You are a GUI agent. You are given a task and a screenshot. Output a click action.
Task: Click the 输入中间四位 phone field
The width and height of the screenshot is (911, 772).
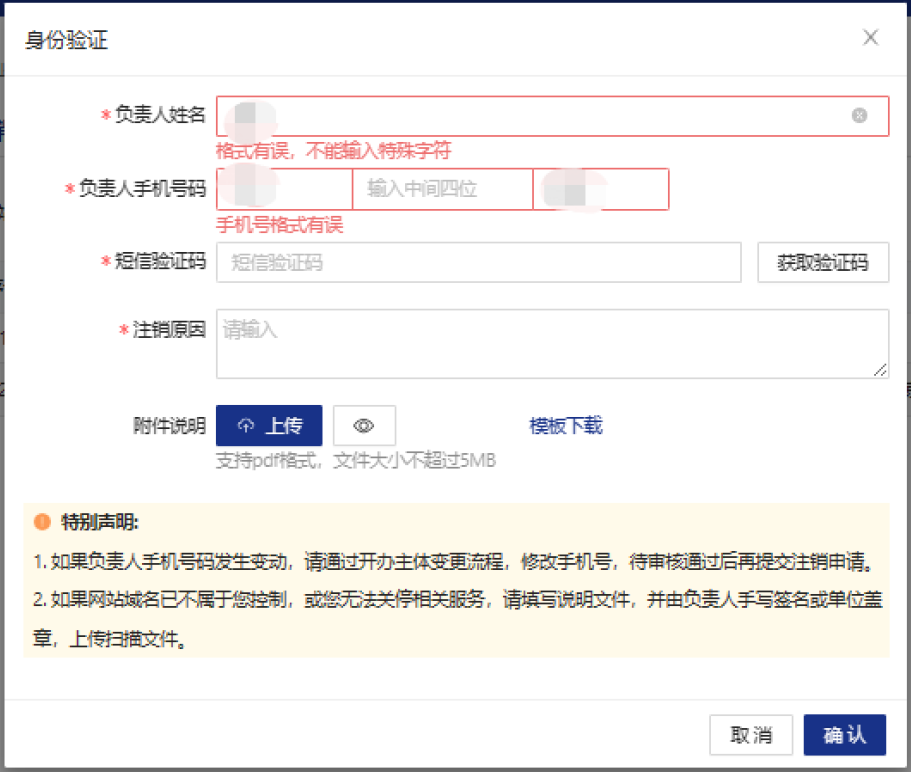pyautogui.click(x=442, y=189)
